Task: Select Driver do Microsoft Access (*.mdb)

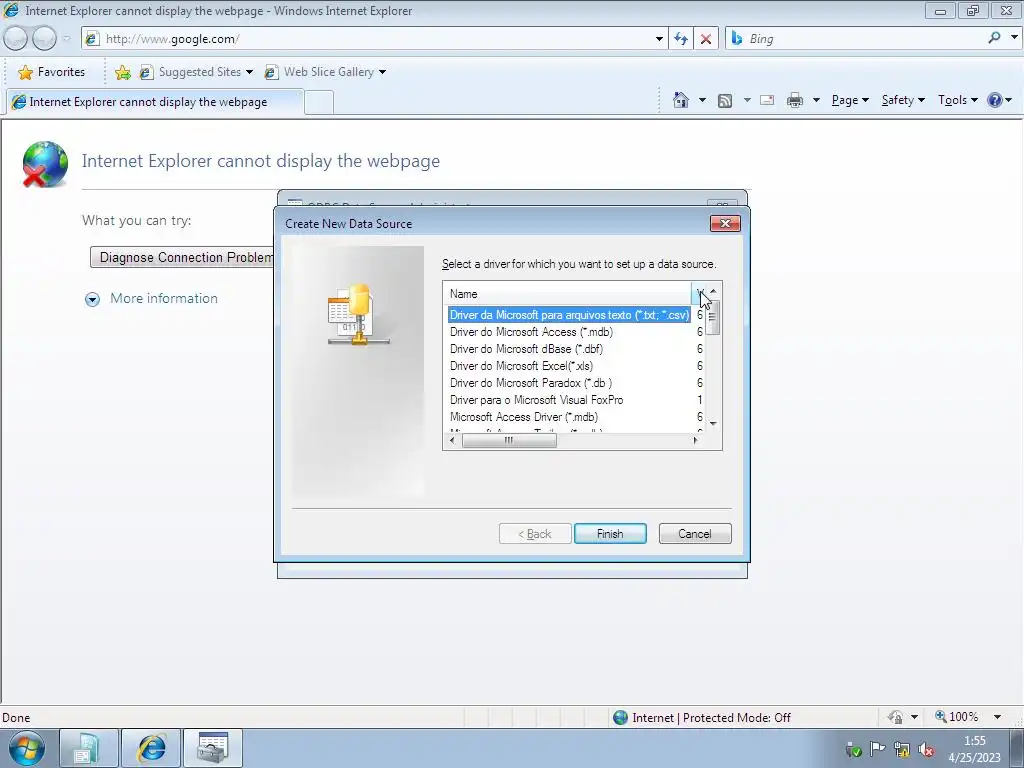Action: (531, 332)
